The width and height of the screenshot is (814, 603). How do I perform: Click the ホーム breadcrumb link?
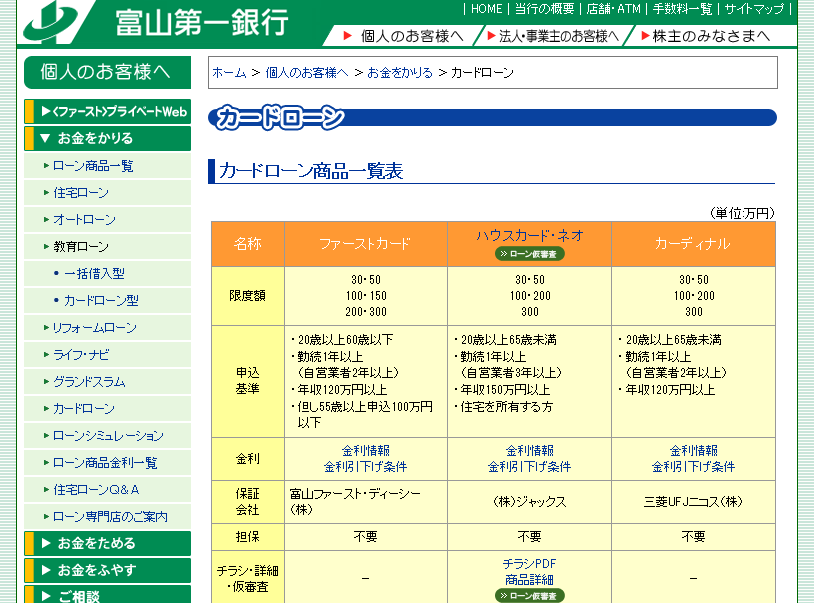224,72
